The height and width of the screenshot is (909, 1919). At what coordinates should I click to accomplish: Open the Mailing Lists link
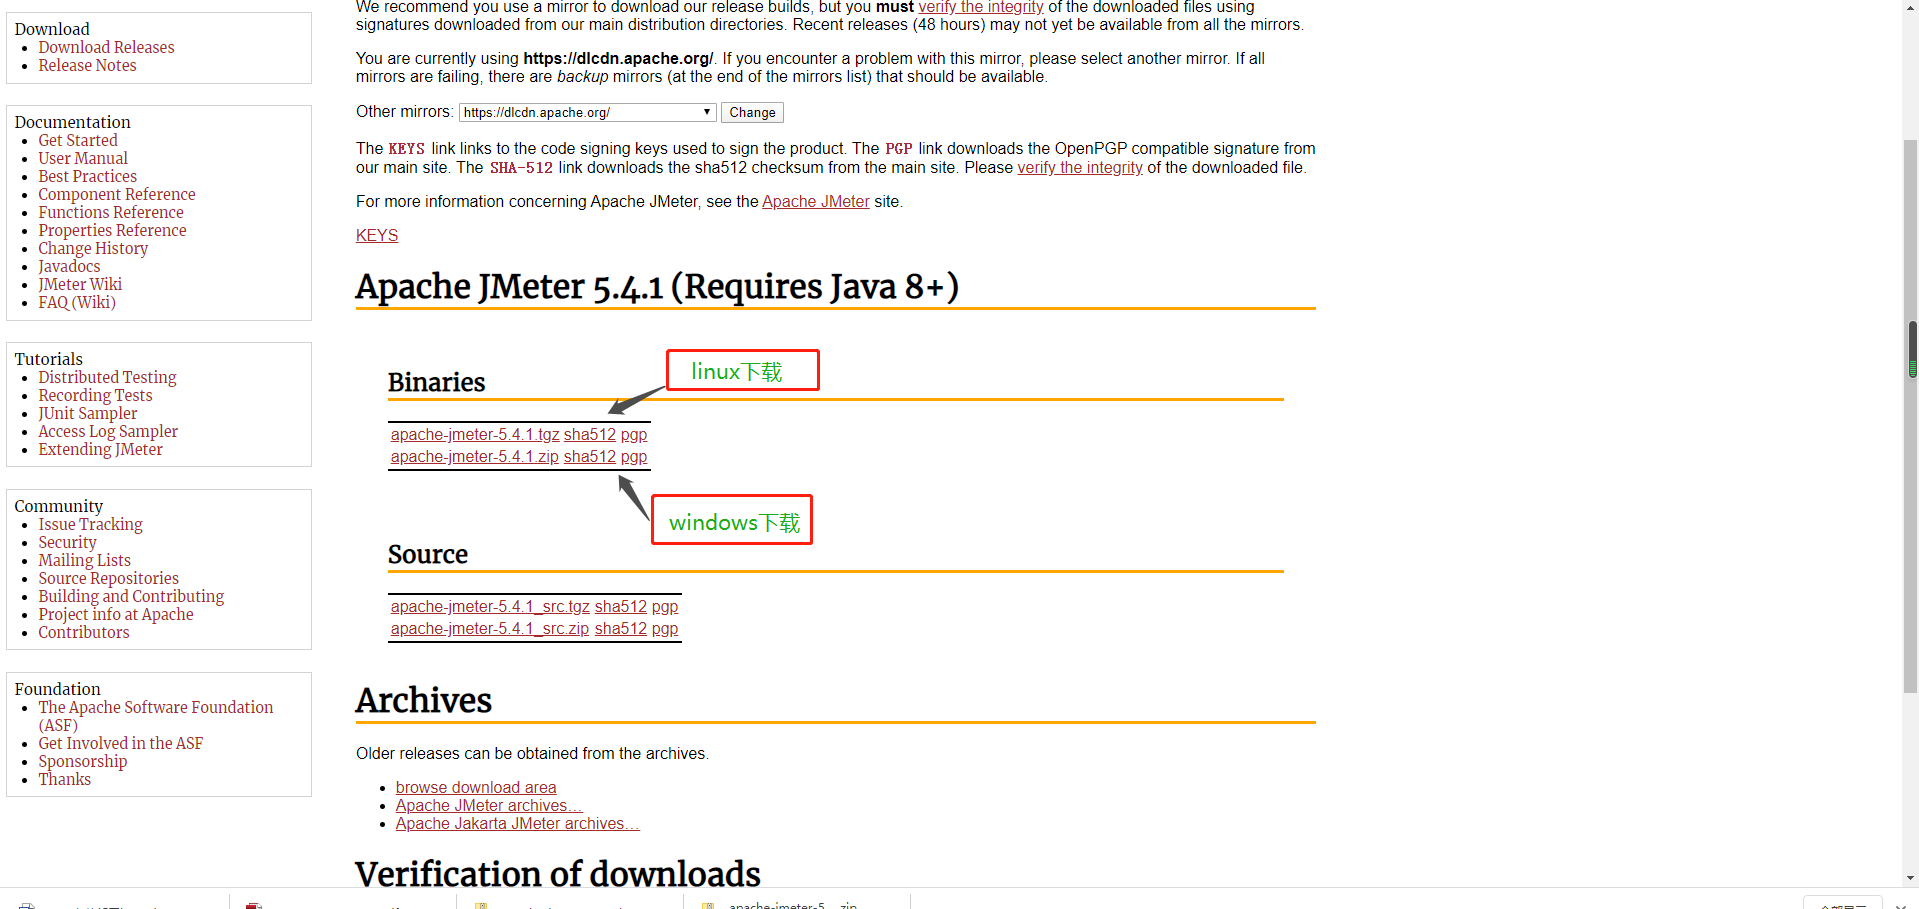tap(84, 560)
